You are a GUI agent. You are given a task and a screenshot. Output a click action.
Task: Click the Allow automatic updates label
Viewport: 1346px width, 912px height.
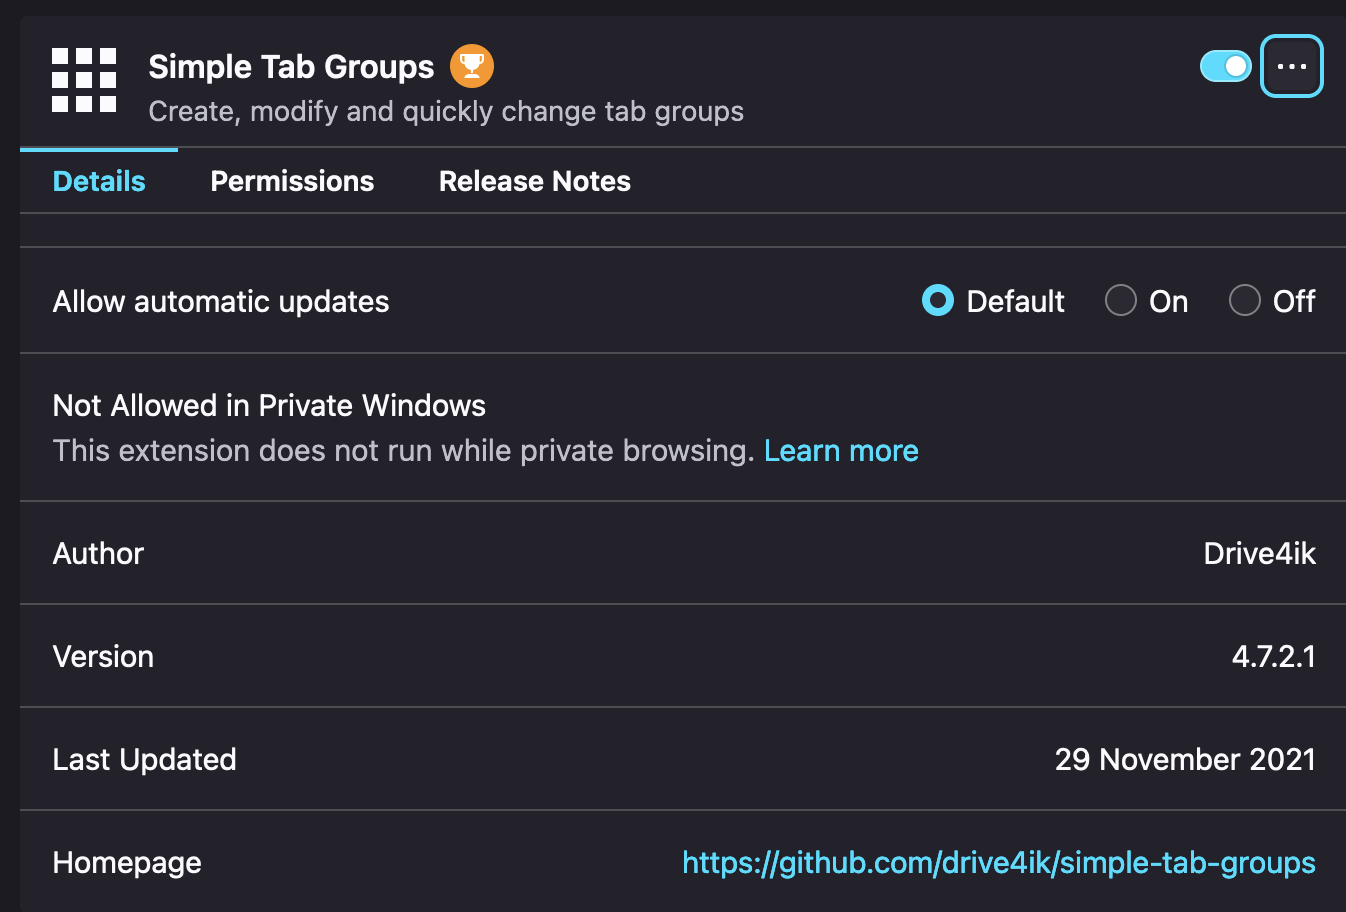[221, 302]
